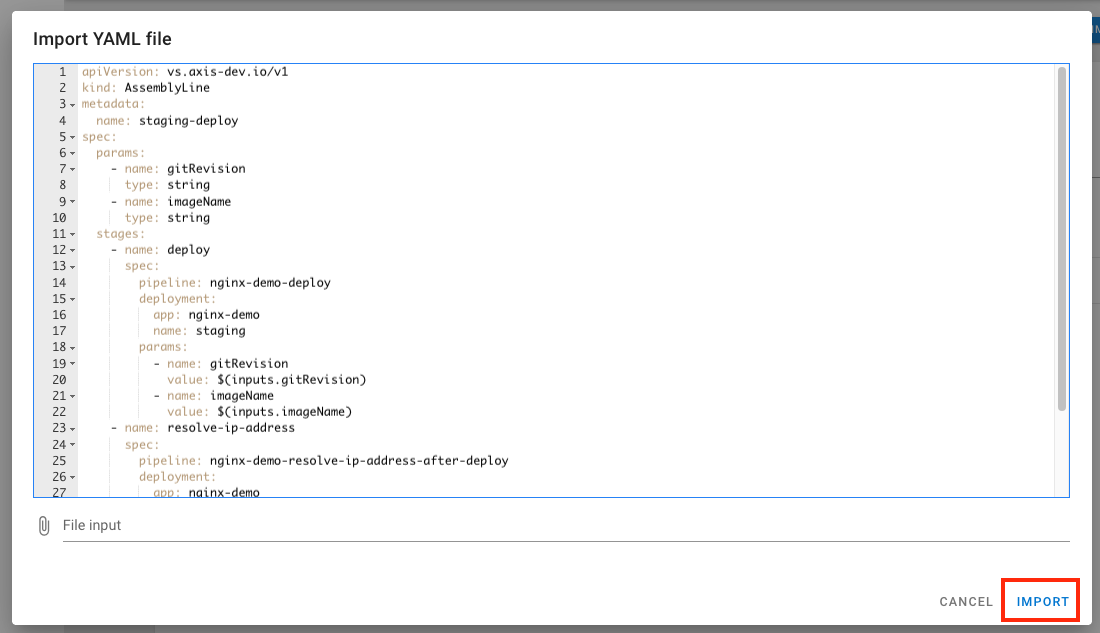Click the nginx-demo-deploy pipeline value

277,283
